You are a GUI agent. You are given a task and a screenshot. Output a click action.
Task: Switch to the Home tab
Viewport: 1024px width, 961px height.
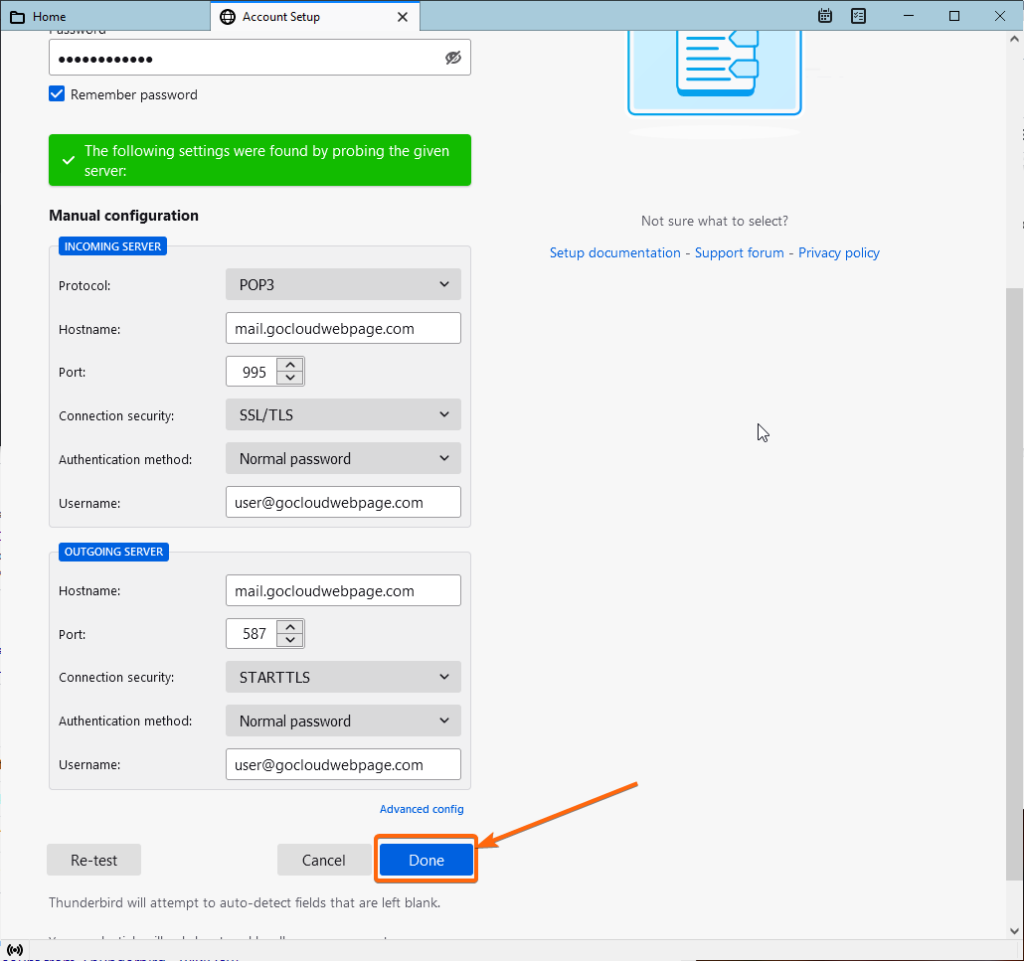(100, 16)
